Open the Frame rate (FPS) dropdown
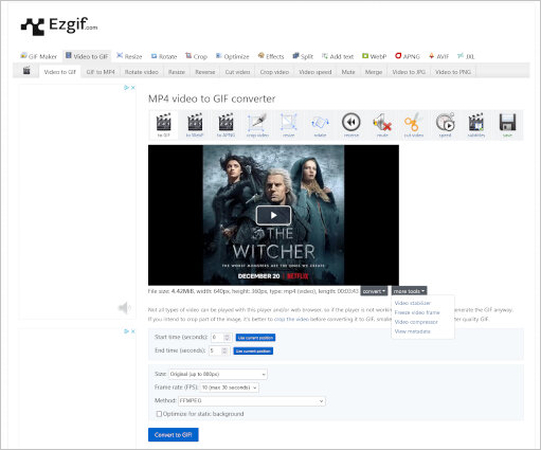 (x=229, y=388)
